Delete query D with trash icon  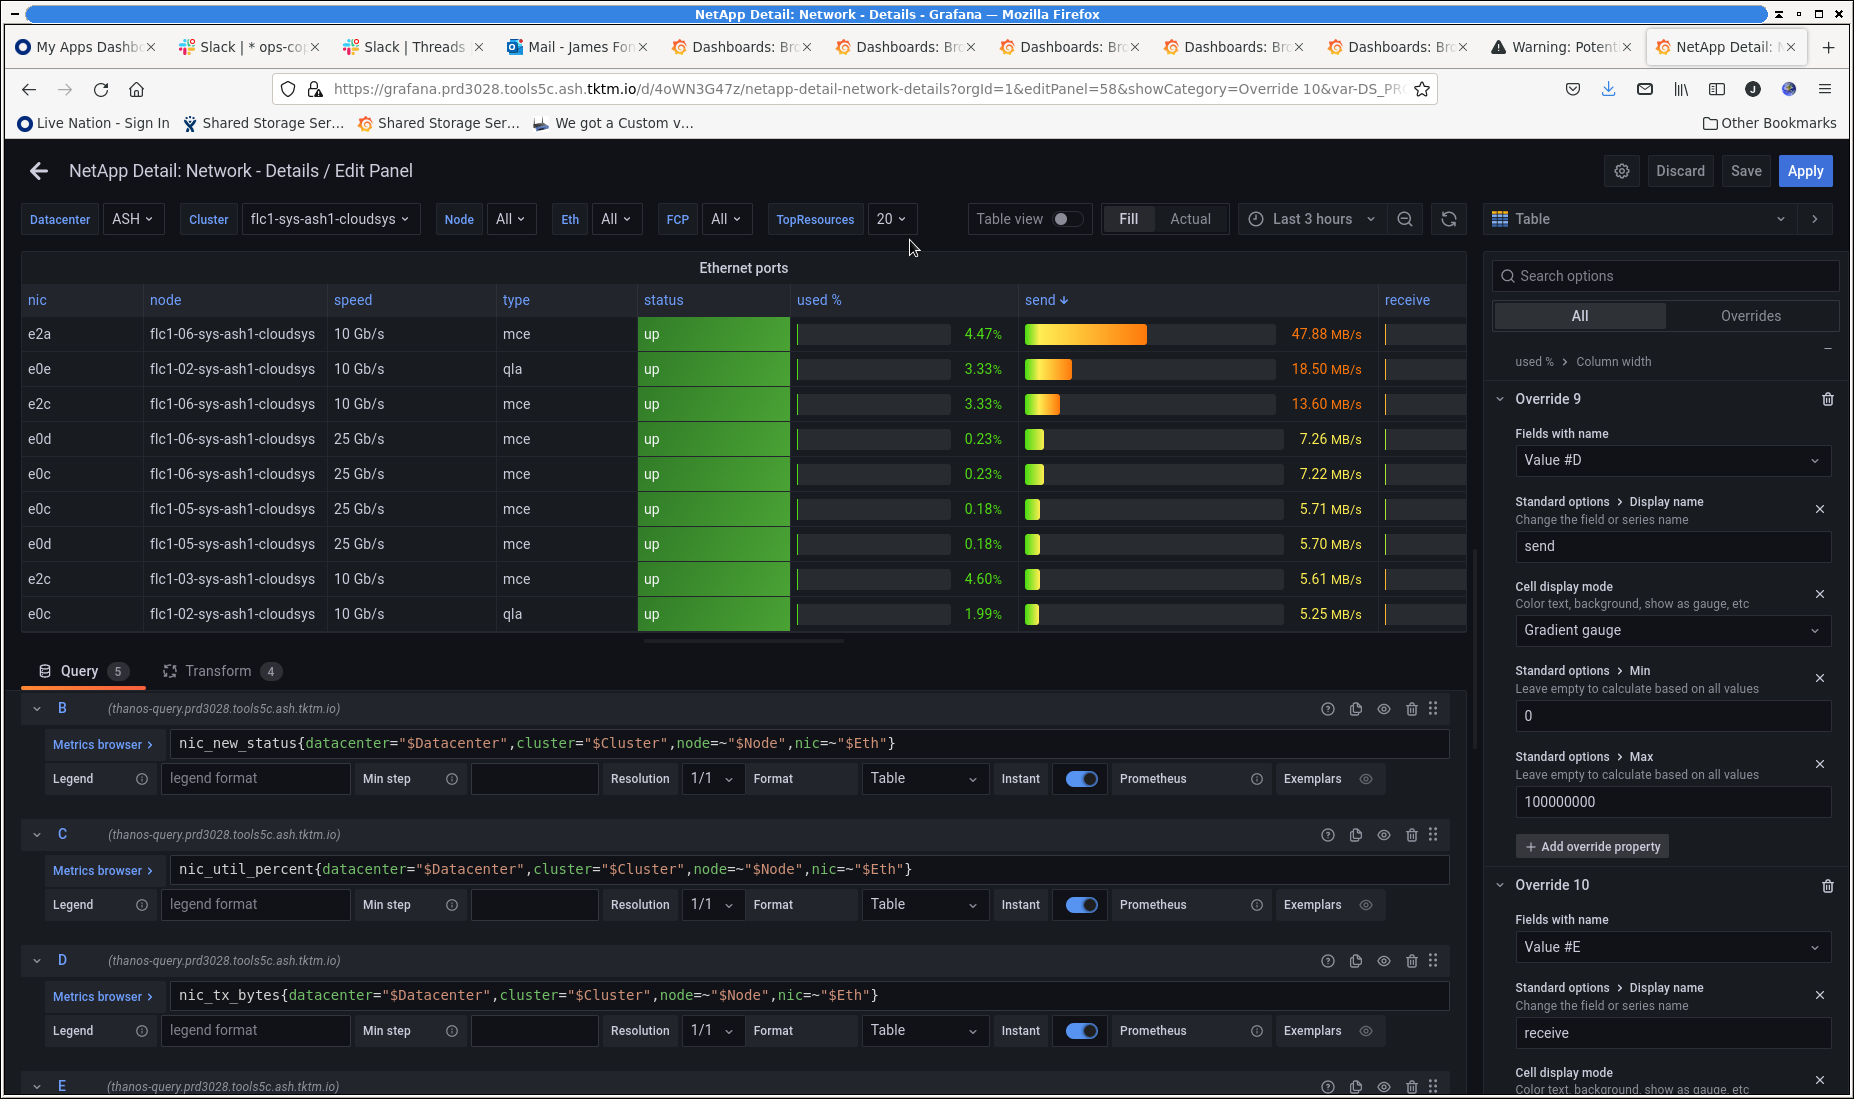click(1412, 961)
